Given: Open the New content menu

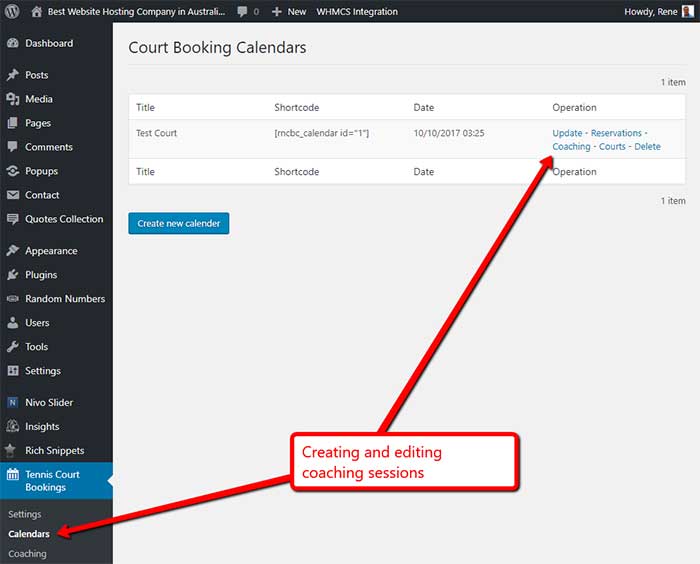Looking at the screenshot, I should click(289, 12).
